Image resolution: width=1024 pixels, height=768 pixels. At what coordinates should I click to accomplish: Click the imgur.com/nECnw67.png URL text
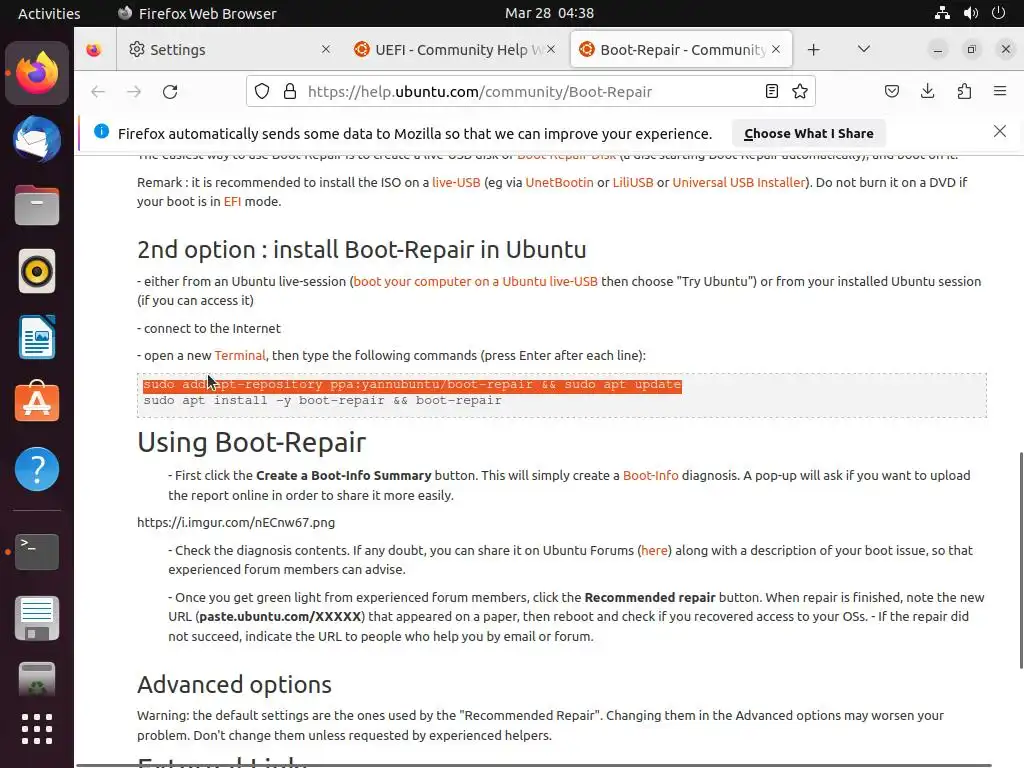pyautogui.click(x=236, y=522)
